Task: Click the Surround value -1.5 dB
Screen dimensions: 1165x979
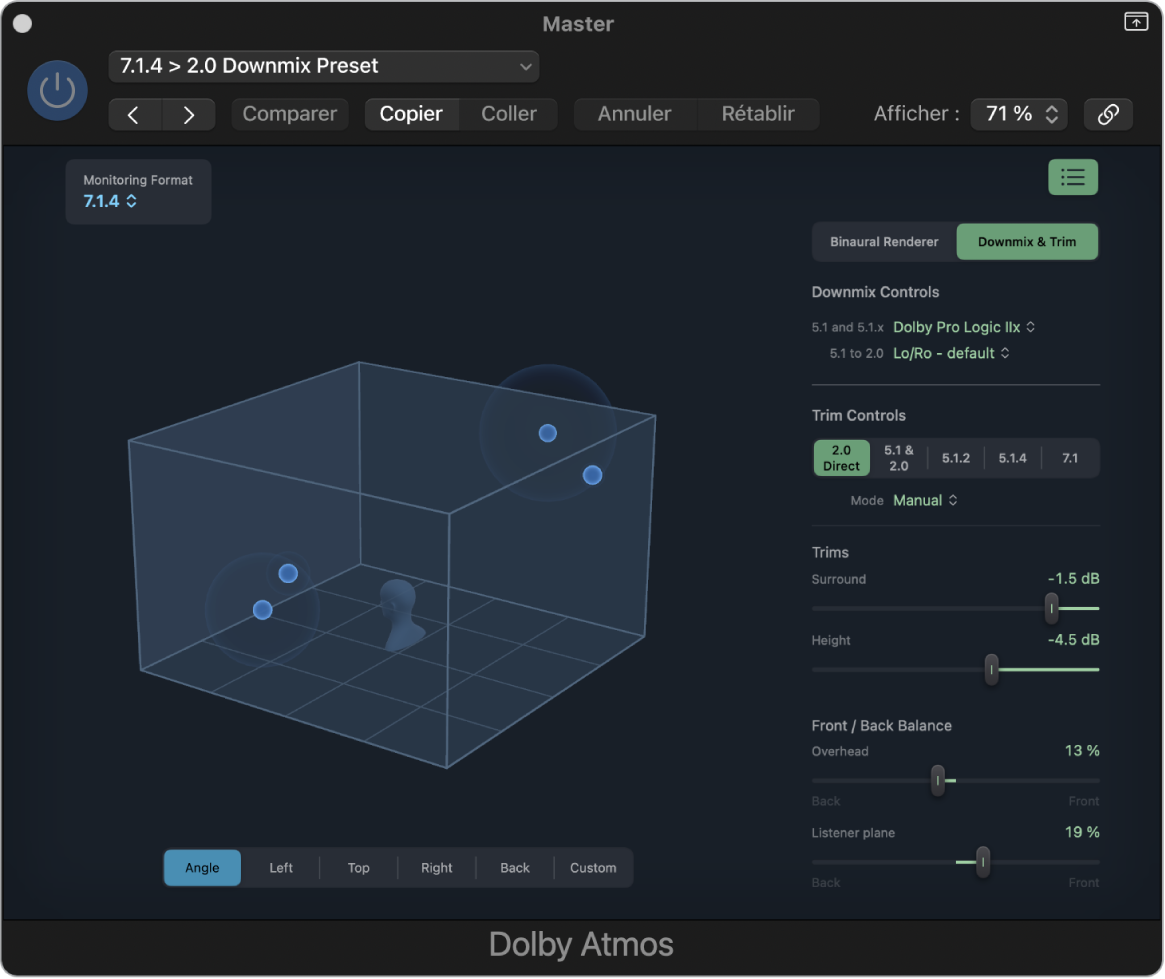Action: click(1073, 579)
